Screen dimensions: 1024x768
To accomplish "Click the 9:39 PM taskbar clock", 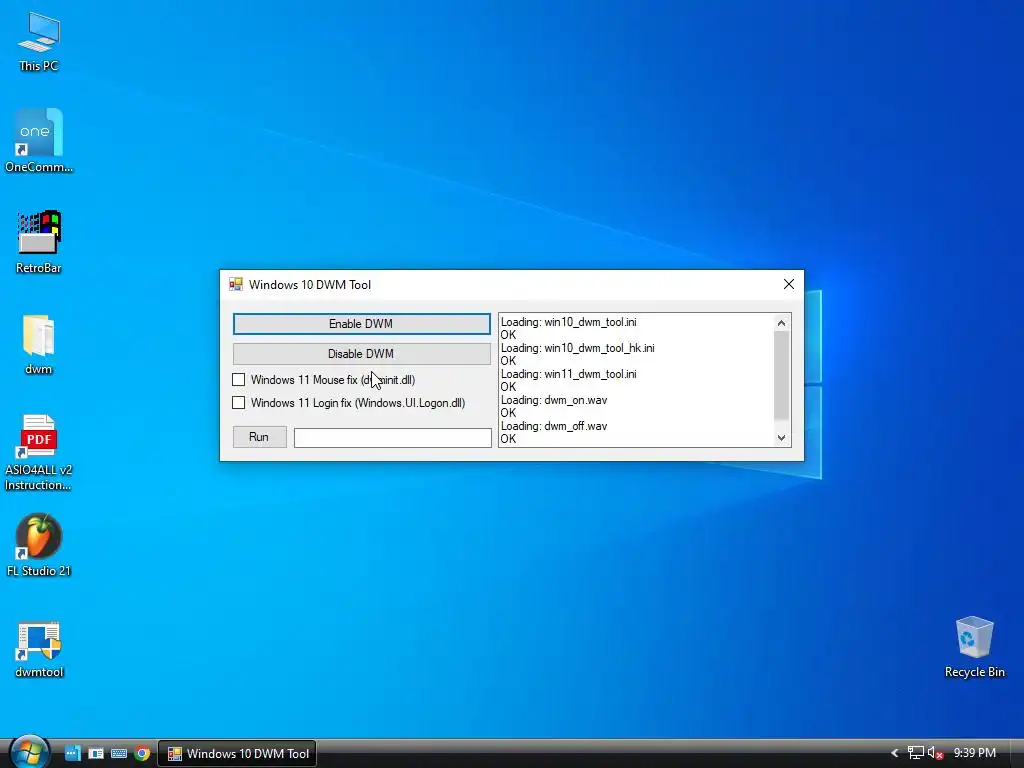I will click(974, 753).
